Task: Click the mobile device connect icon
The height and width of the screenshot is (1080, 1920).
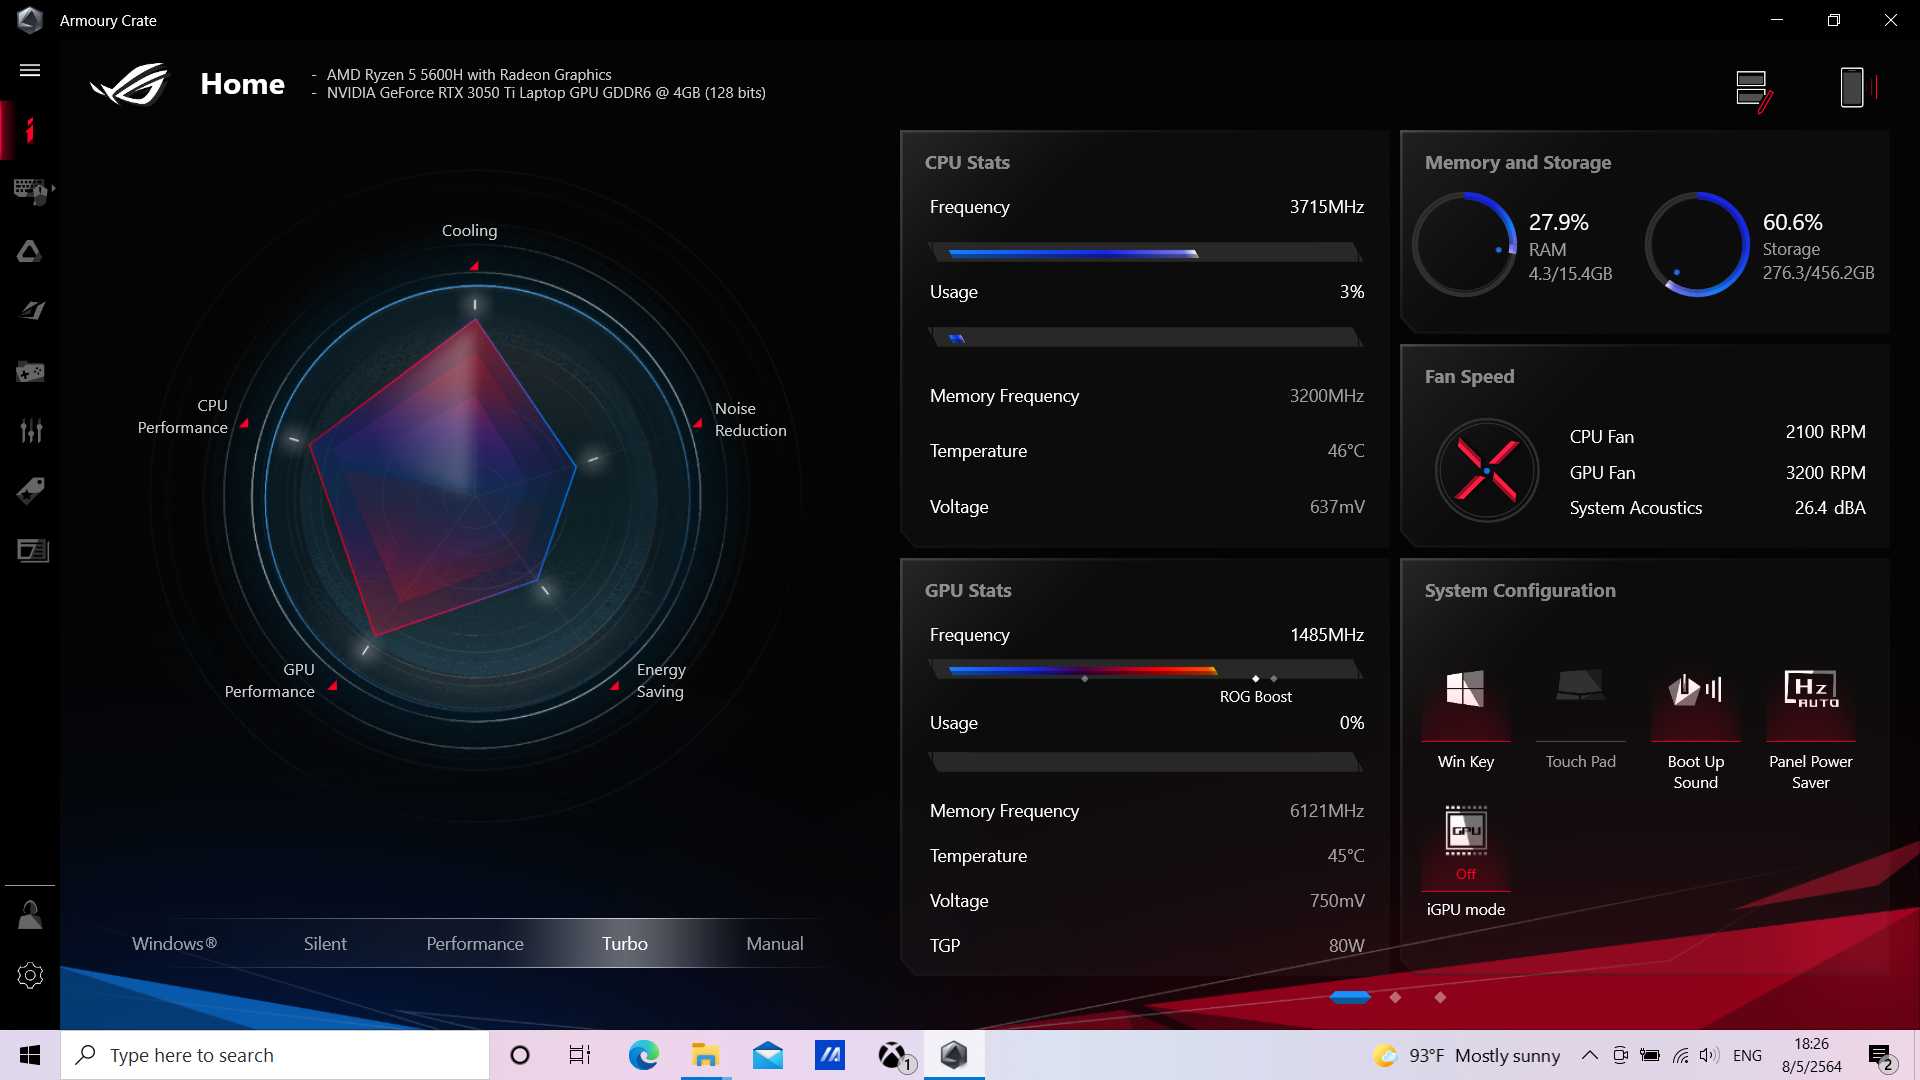Action: (x=1858, y=88)
